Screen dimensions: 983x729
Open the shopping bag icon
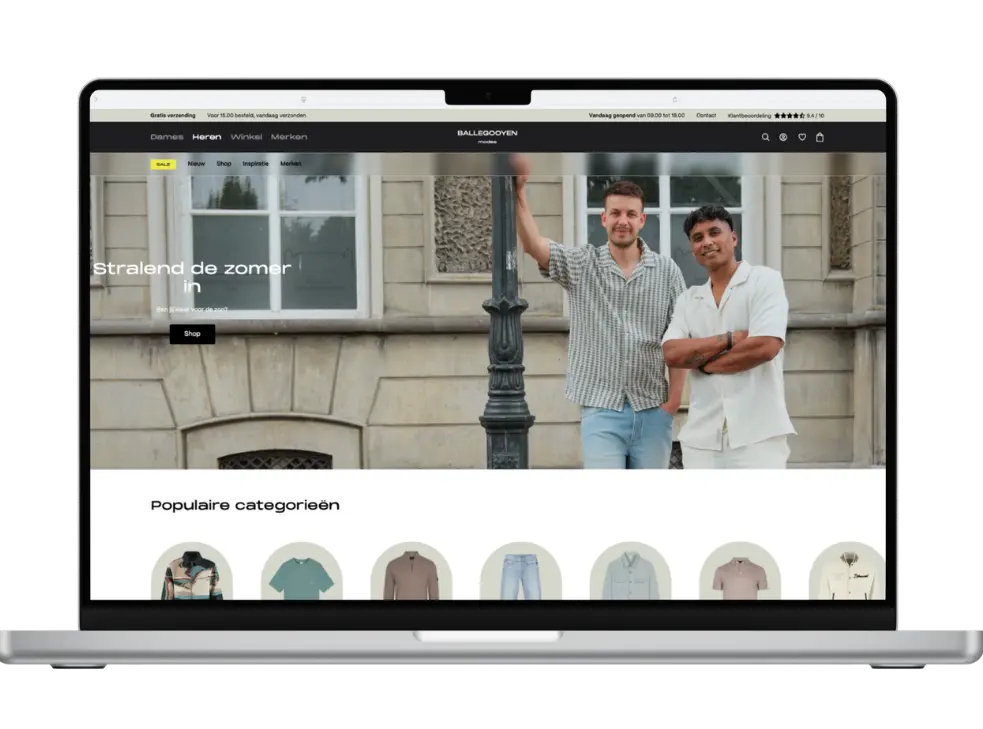point(819,137)
